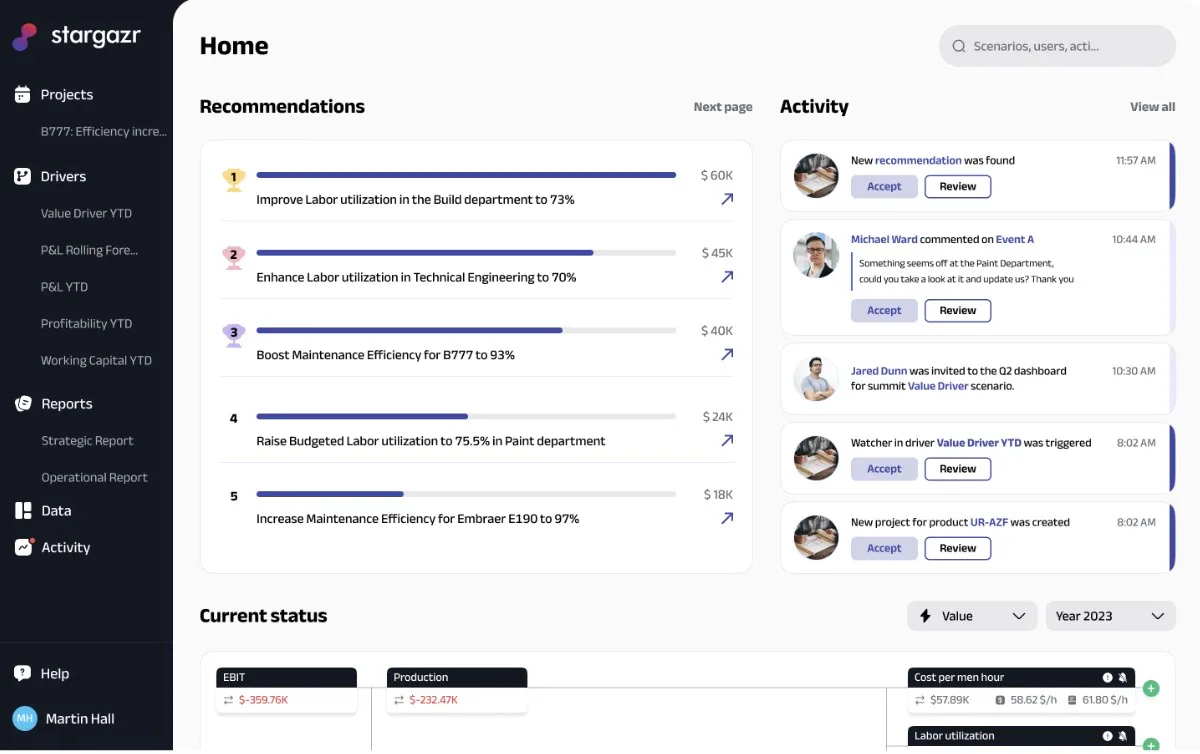
Task: Open the Year 2023 dropdown
Action: (1108, 616)
